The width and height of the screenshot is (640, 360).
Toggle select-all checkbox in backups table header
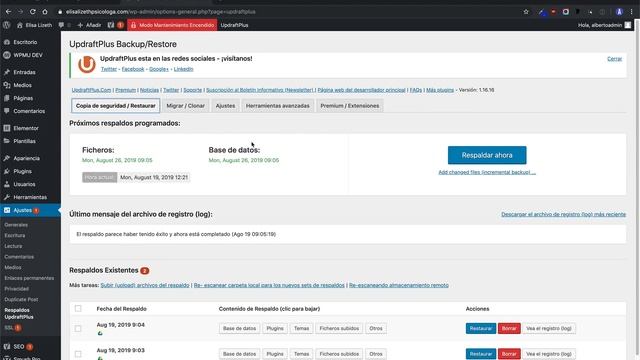click(x=78, y=309)
